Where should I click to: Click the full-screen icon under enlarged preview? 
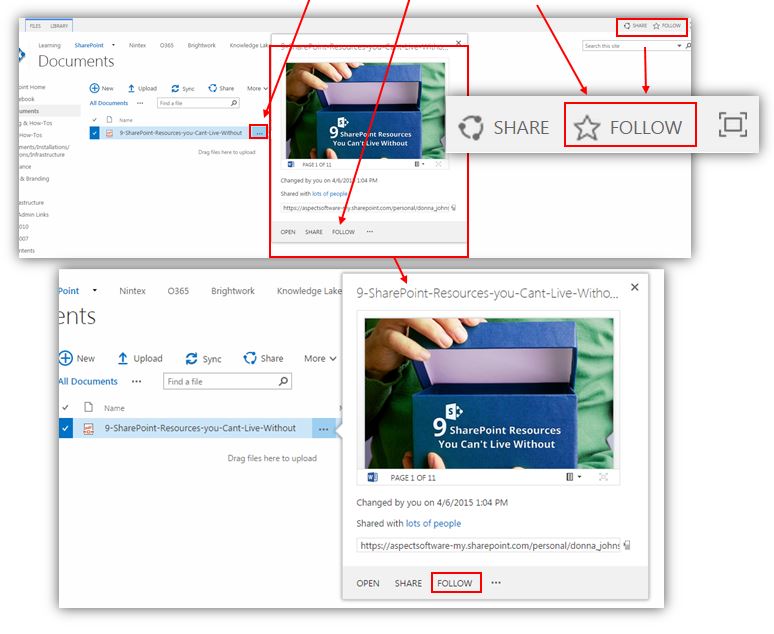[x=603, y=476]
